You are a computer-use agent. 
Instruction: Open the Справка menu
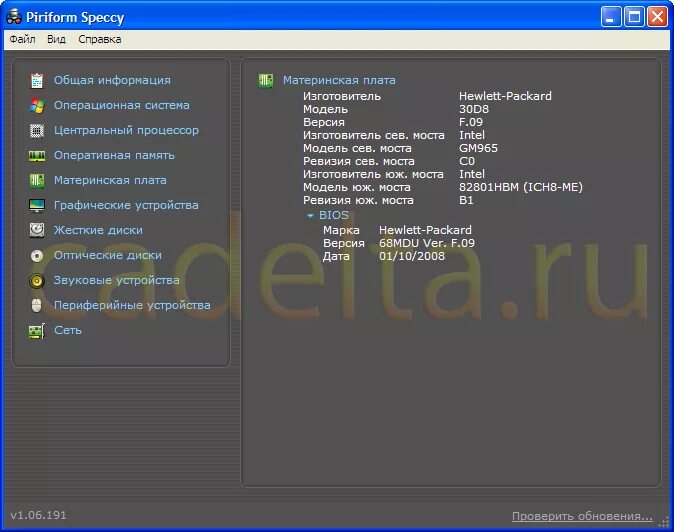[x=100, y=39]
